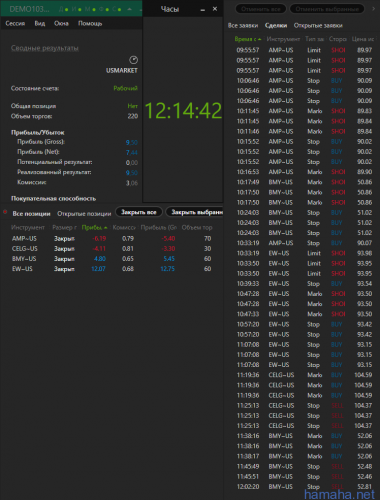Select the 11:38:17 BMY~US trade row
Image resolution: width=380 pixels, height=500 pixels.
[x=303, y=456]
